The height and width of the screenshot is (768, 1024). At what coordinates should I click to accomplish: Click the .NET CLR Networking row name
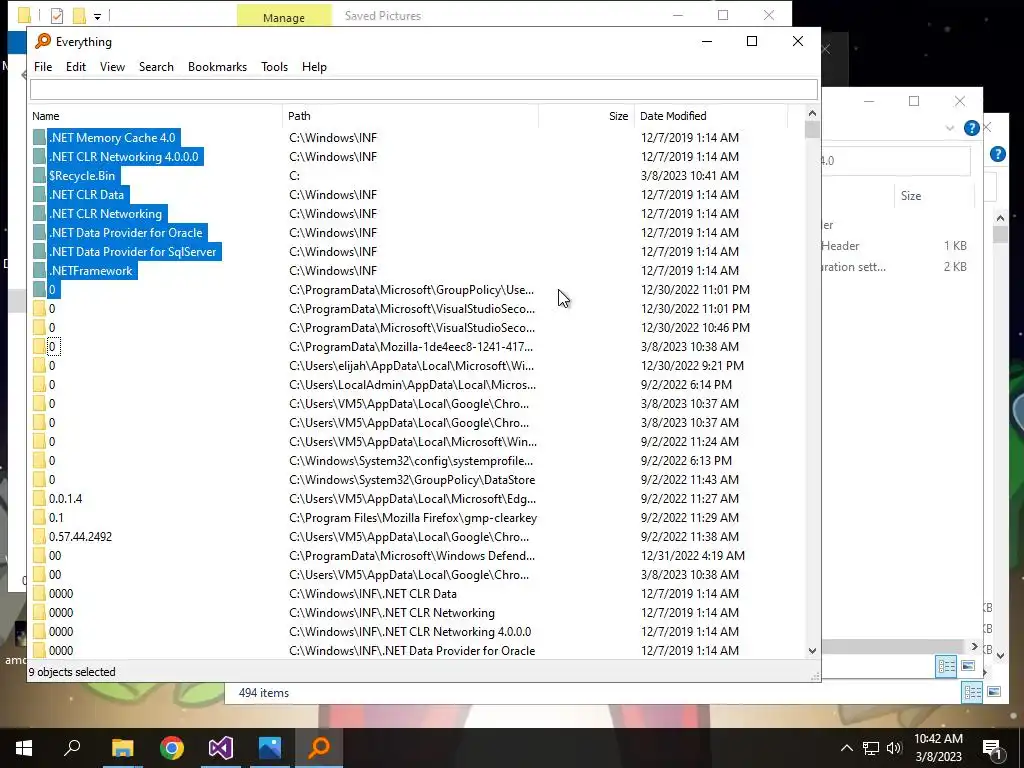point(105,214)
